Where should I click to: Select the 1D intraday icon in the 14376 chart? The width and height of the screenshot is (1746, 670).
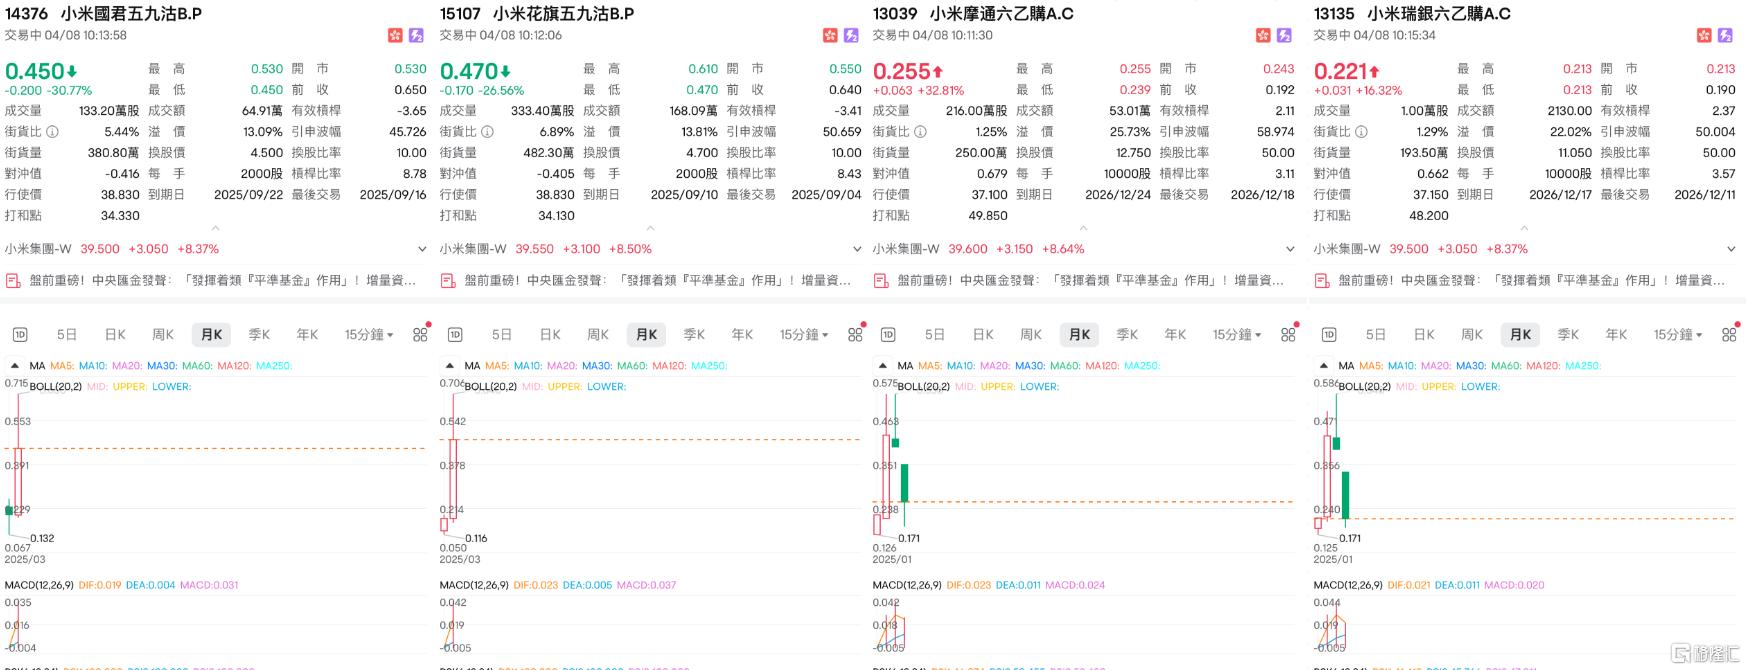20,335
